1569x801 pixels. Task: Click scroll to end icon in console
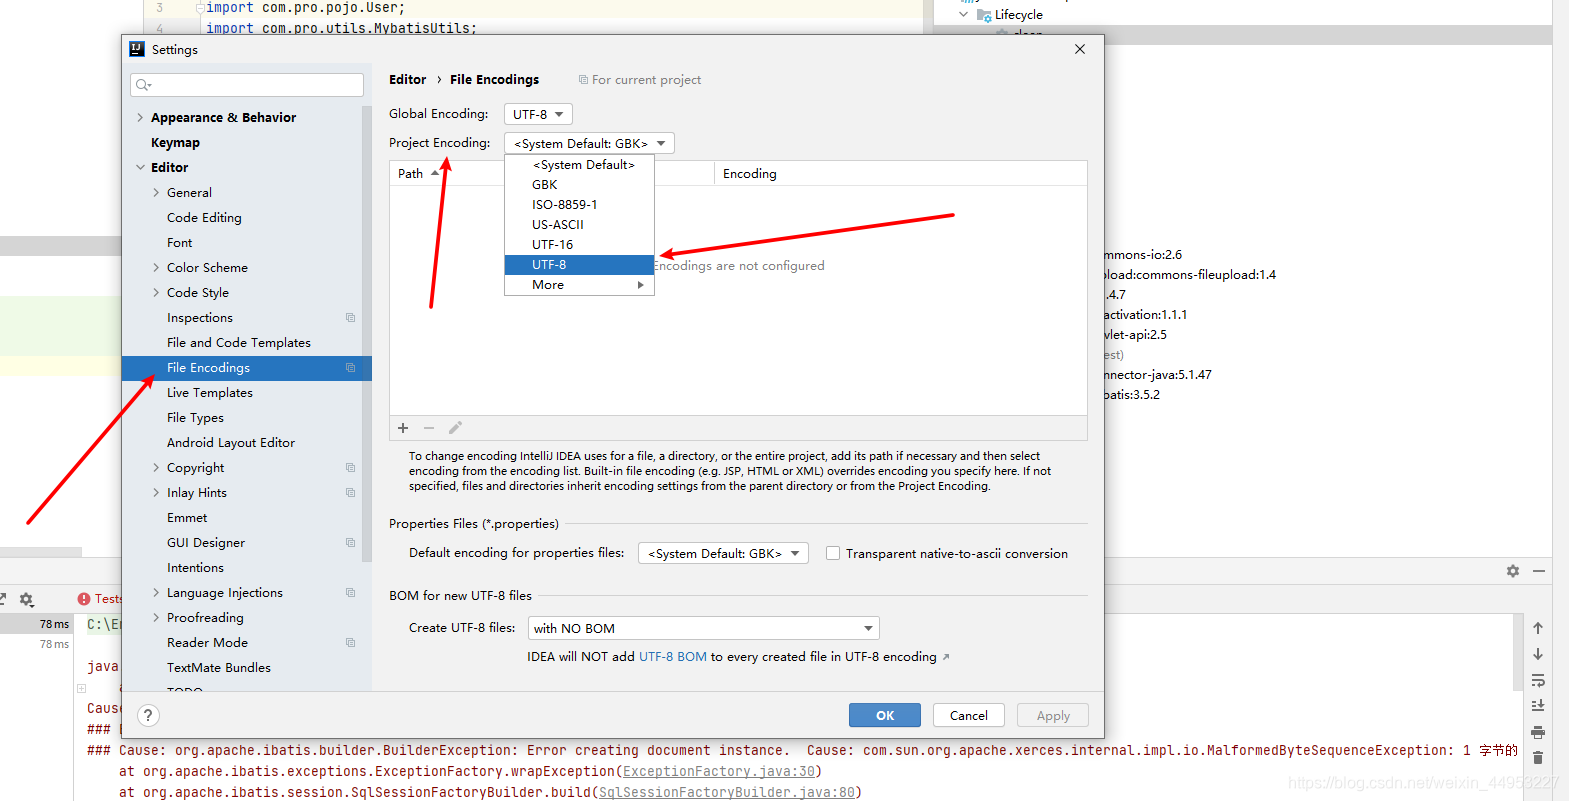(1538, 706)
